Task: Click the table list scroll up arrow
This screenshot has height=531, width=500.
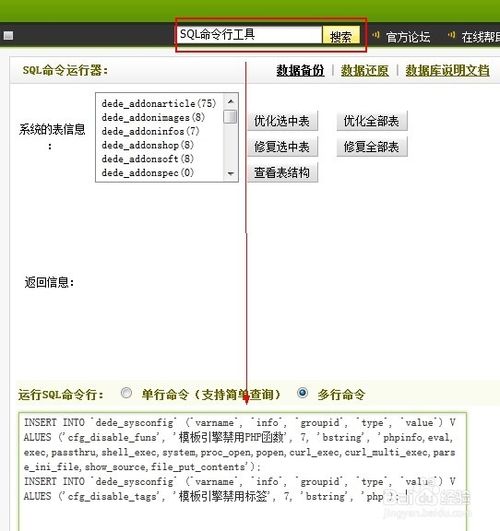Action: [x=230, y=101]
